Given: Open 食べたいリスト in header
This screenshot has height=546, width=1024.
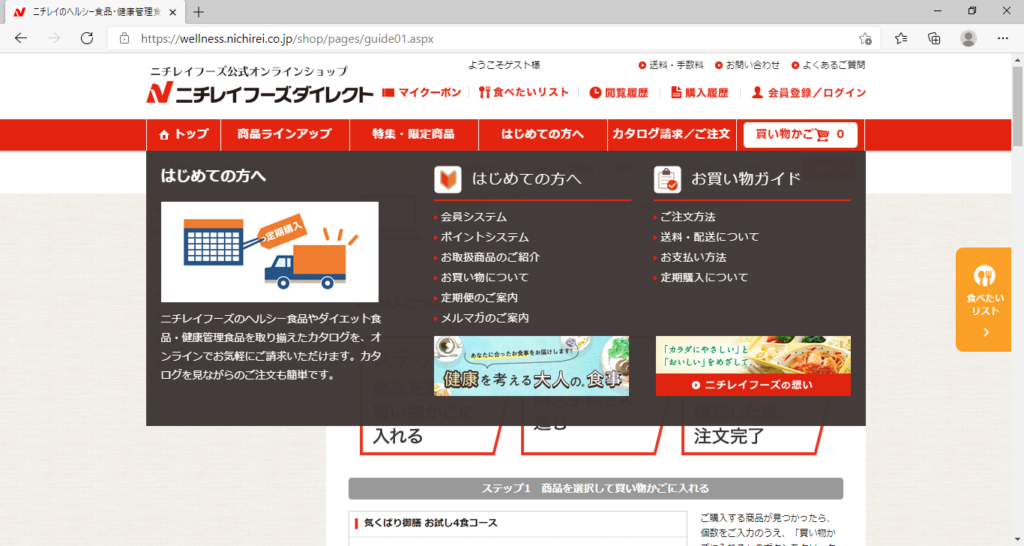Looking at the screenshot, I should pos(524,93).
